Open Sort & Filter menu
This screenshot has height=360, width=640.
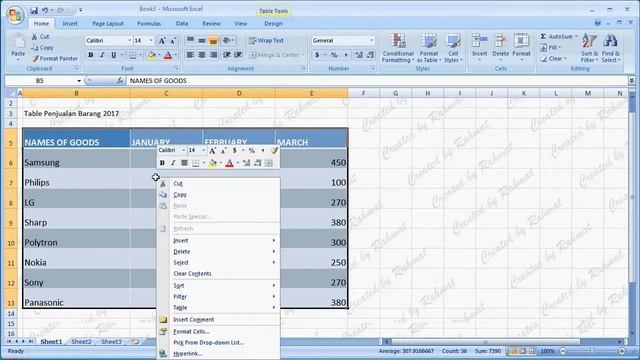pos(589,48)
